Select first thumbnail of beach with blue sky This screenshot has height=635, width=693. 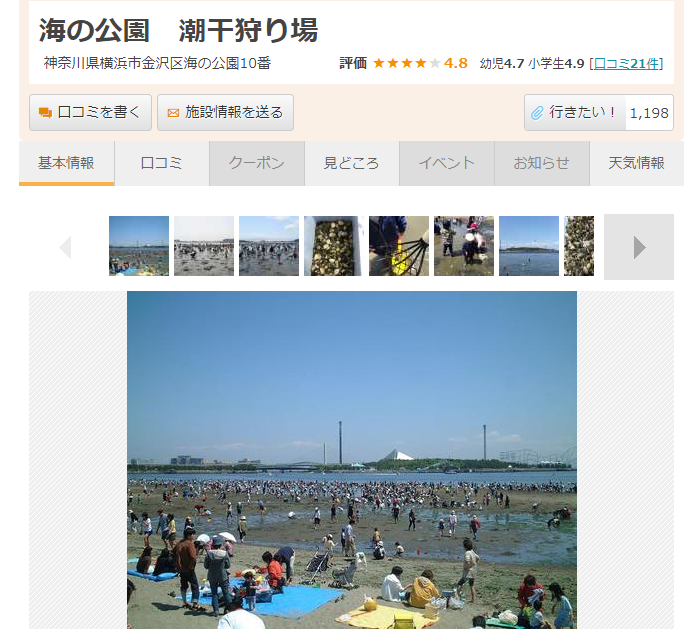pos(139,246)
